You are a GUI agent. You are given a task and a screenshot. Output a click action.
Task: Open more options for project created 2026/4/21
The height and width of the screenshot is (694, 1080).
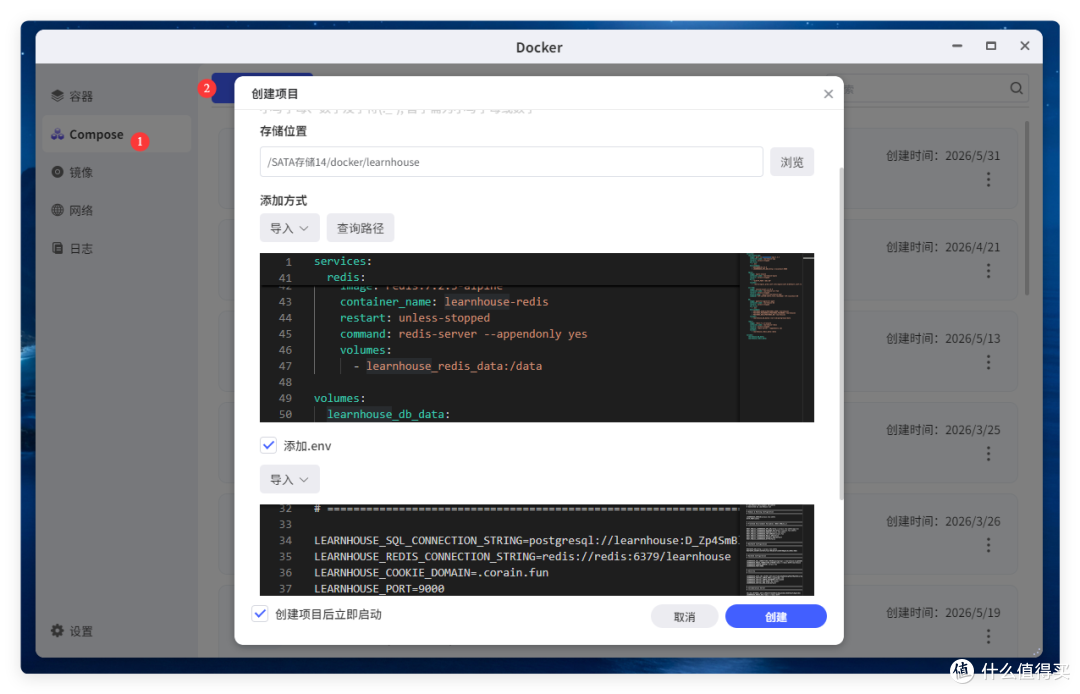[988, 271]
